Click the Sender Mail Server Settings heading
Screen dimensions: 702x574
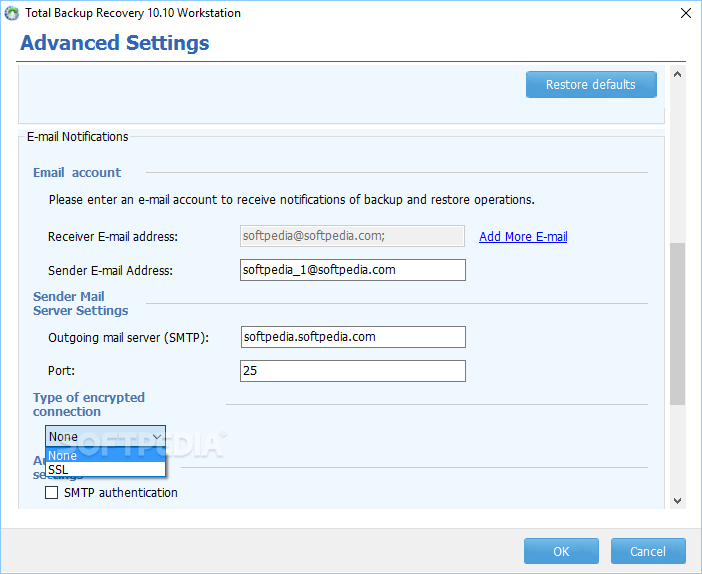[x=81, y=304]
